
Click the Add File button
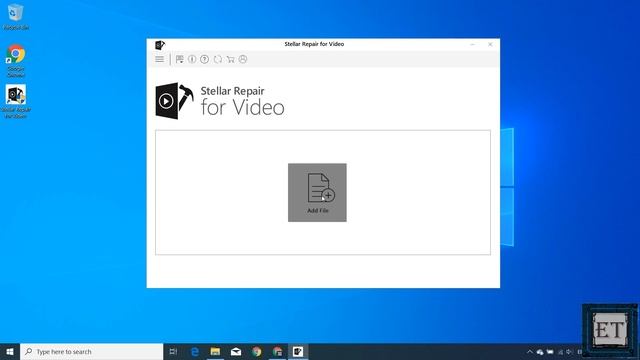[x=317, y=193]
